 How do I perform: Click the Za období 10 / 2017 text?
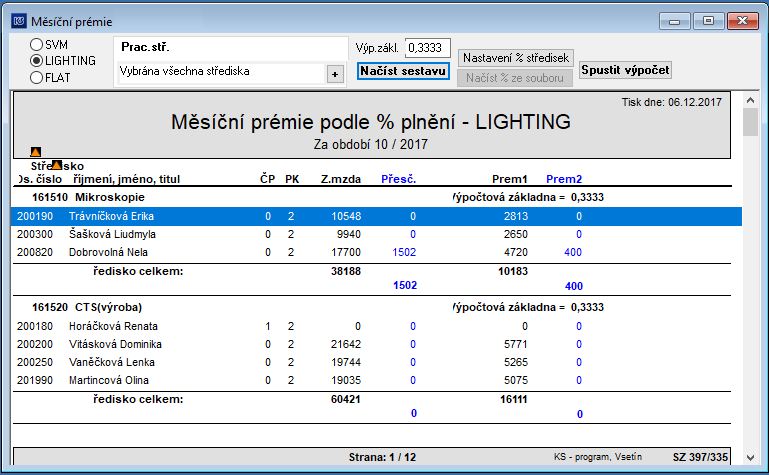(371, 145)
